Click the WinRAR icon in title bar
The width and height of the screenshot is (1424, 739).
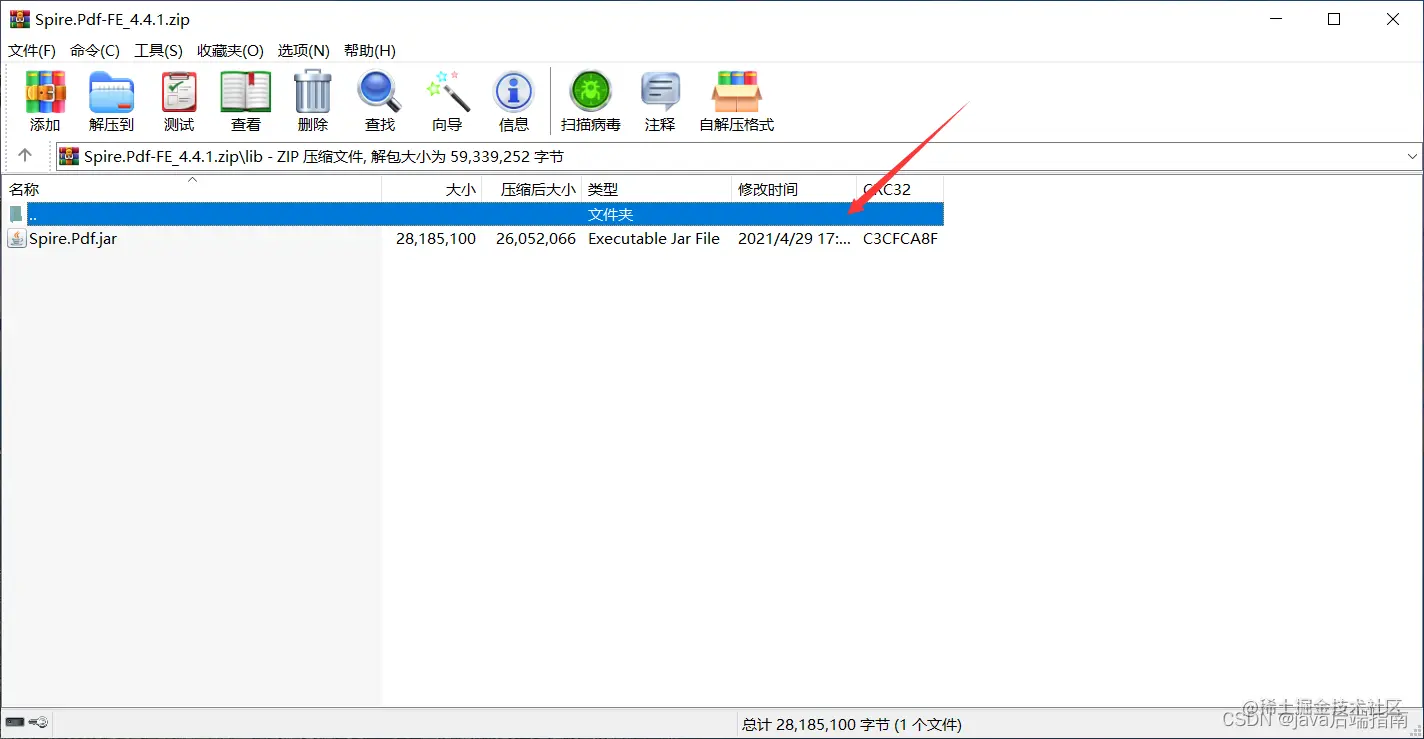(x=20, y=19)
